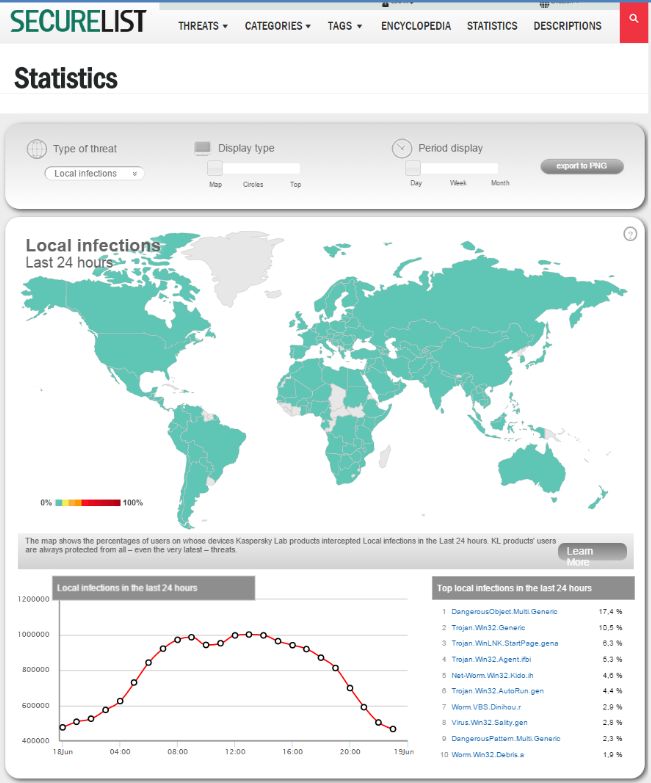651x783 pixels.
Task: Click the Local infections in the last 24 hours header
Action: (154, 588)
